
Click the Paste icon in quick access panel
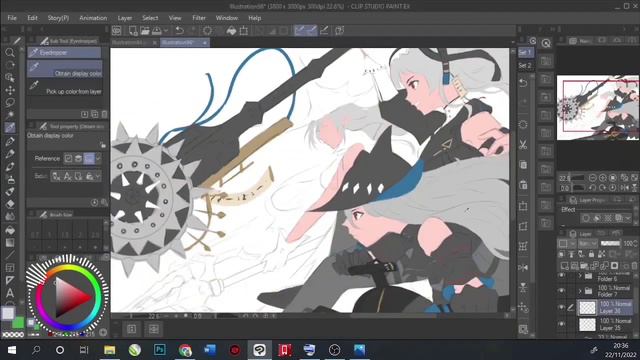coord(523,185)
